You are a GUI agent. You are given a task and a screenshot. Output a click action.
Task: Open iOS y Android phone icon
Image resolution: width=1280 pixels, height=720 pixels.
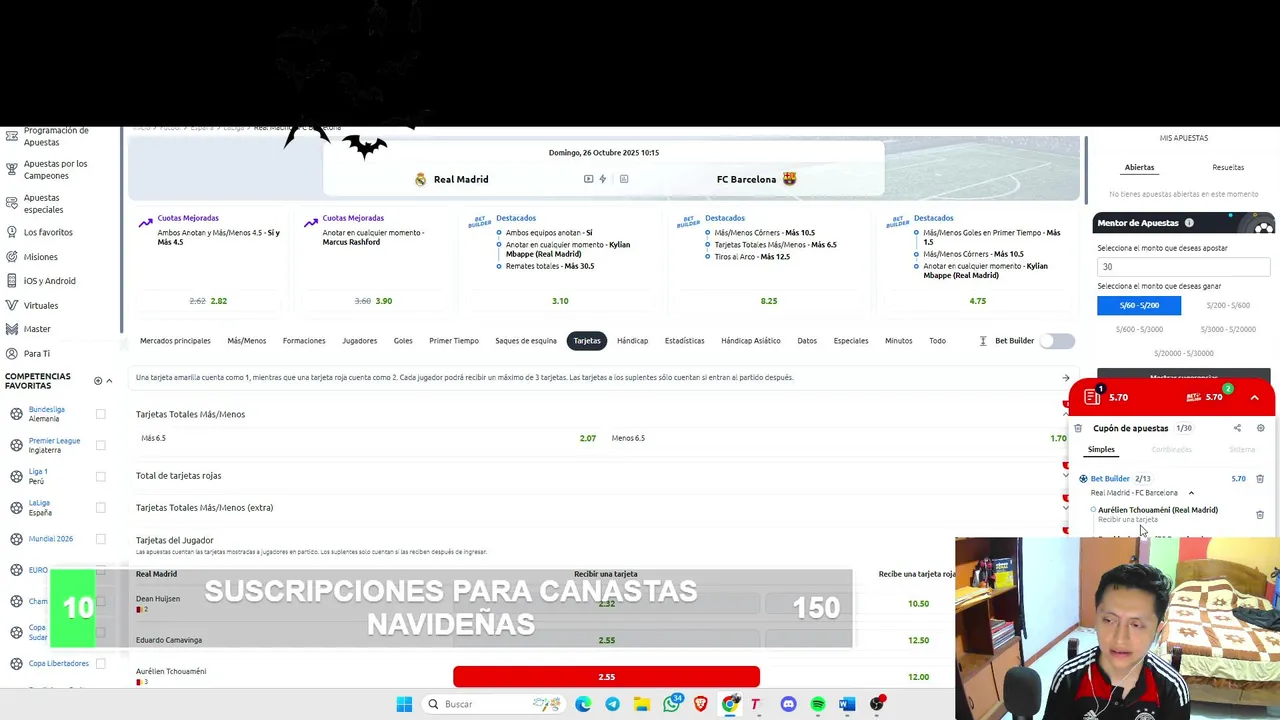[x=12, y=281]
